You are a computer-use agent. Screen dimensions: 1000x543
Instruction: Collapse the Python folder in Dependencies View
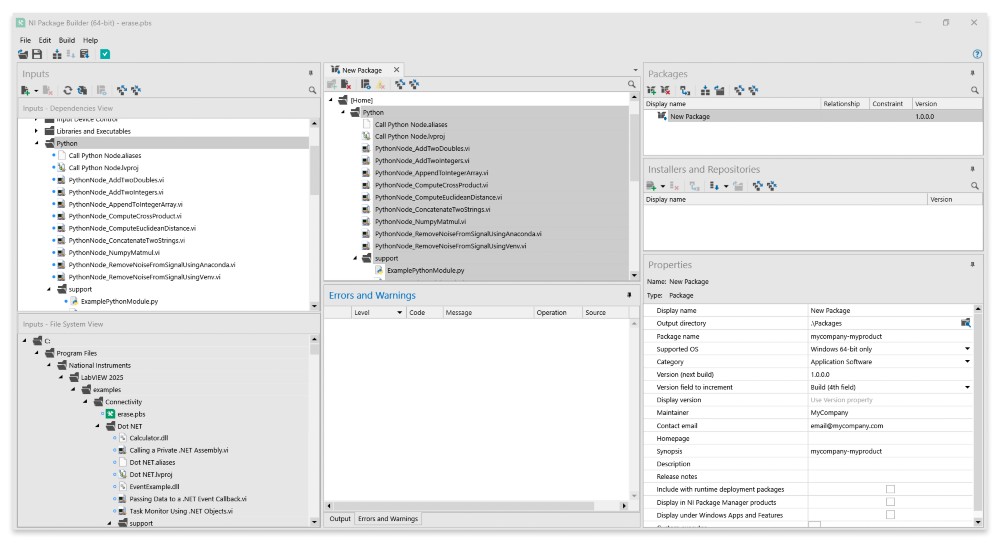point(37,143)
